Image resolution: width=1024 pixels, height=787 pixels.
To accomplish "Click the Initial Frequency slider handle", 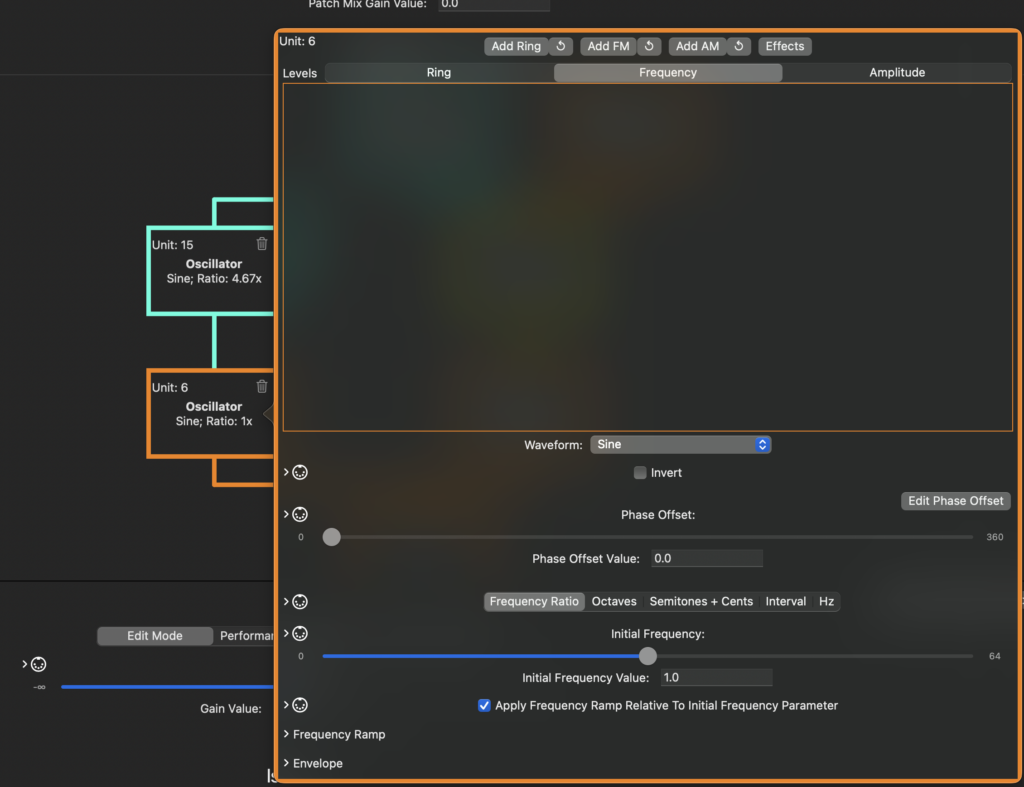I will point(648,656).
